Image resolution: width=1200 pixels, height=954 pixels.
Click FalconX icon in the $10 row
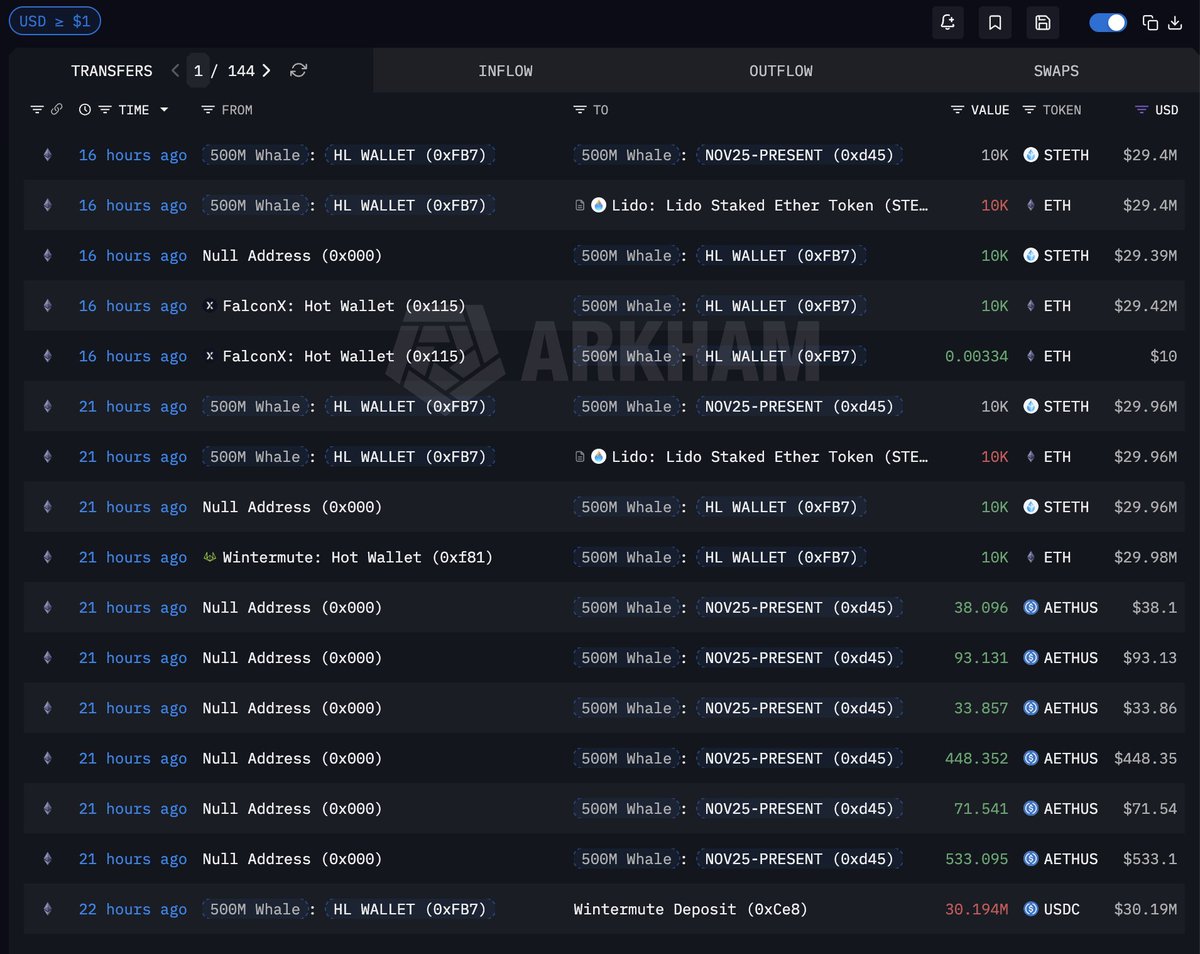(209, 356)
